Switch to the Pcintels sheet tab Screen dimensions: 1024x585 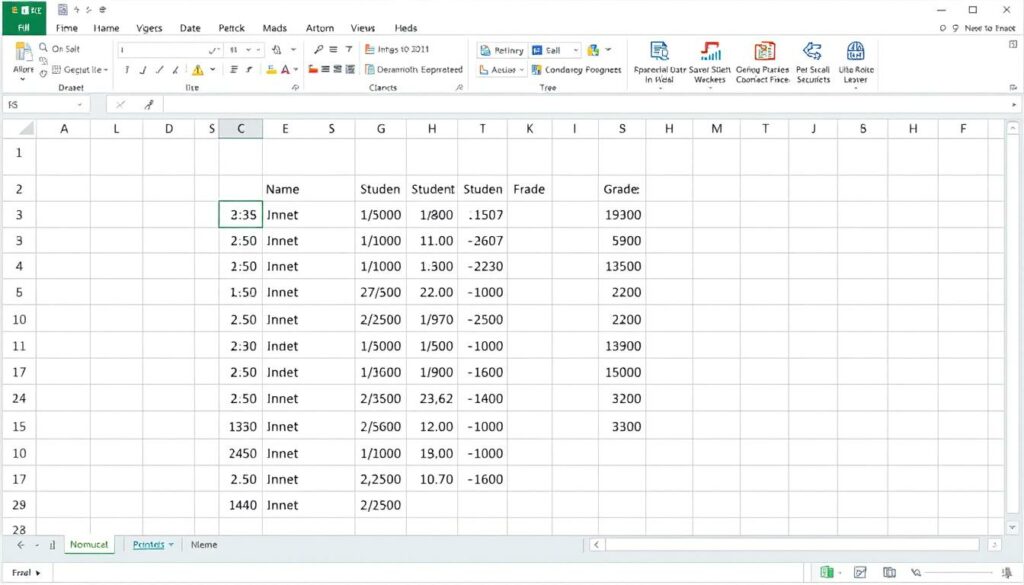[x=148, y=545]
